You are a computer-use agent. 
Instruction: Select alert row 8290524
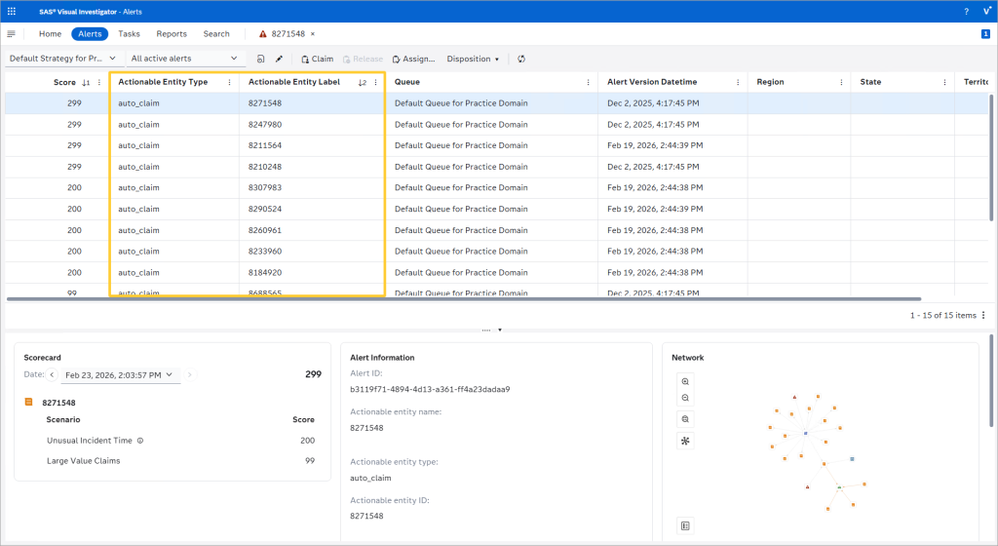496,209
